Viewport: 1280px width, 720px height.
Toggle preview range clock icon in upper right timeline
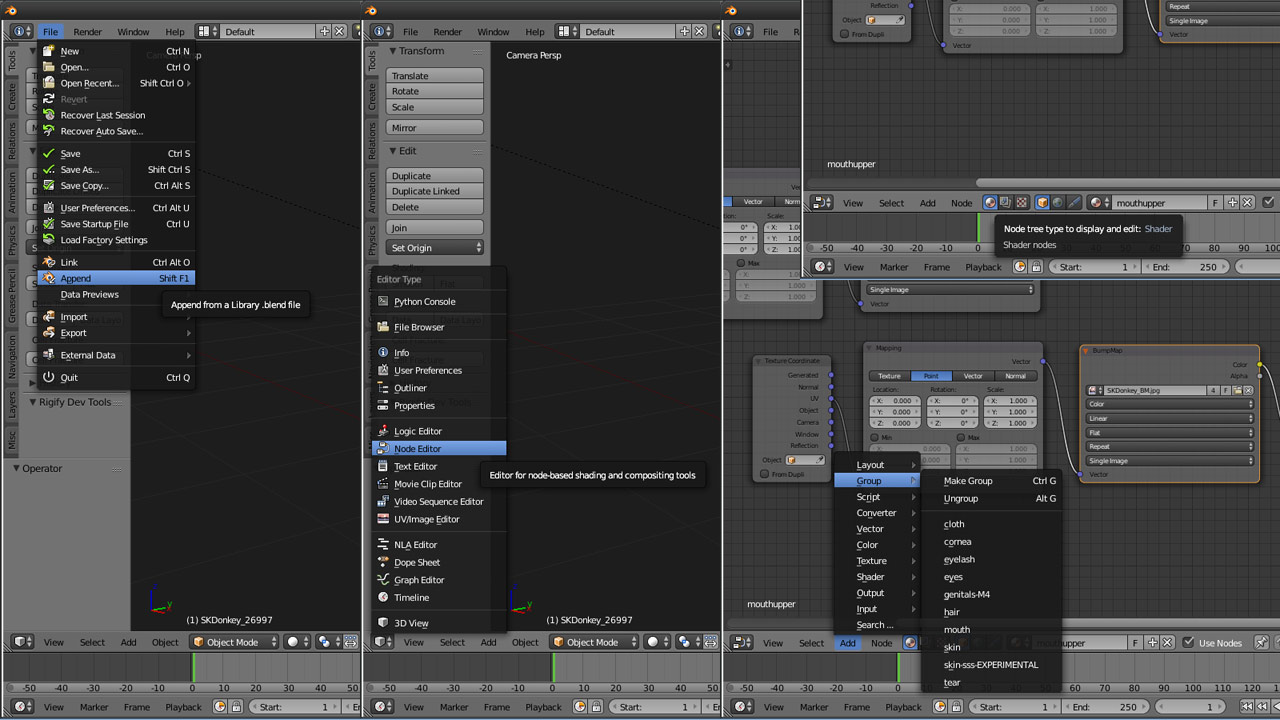[1020, 267]
